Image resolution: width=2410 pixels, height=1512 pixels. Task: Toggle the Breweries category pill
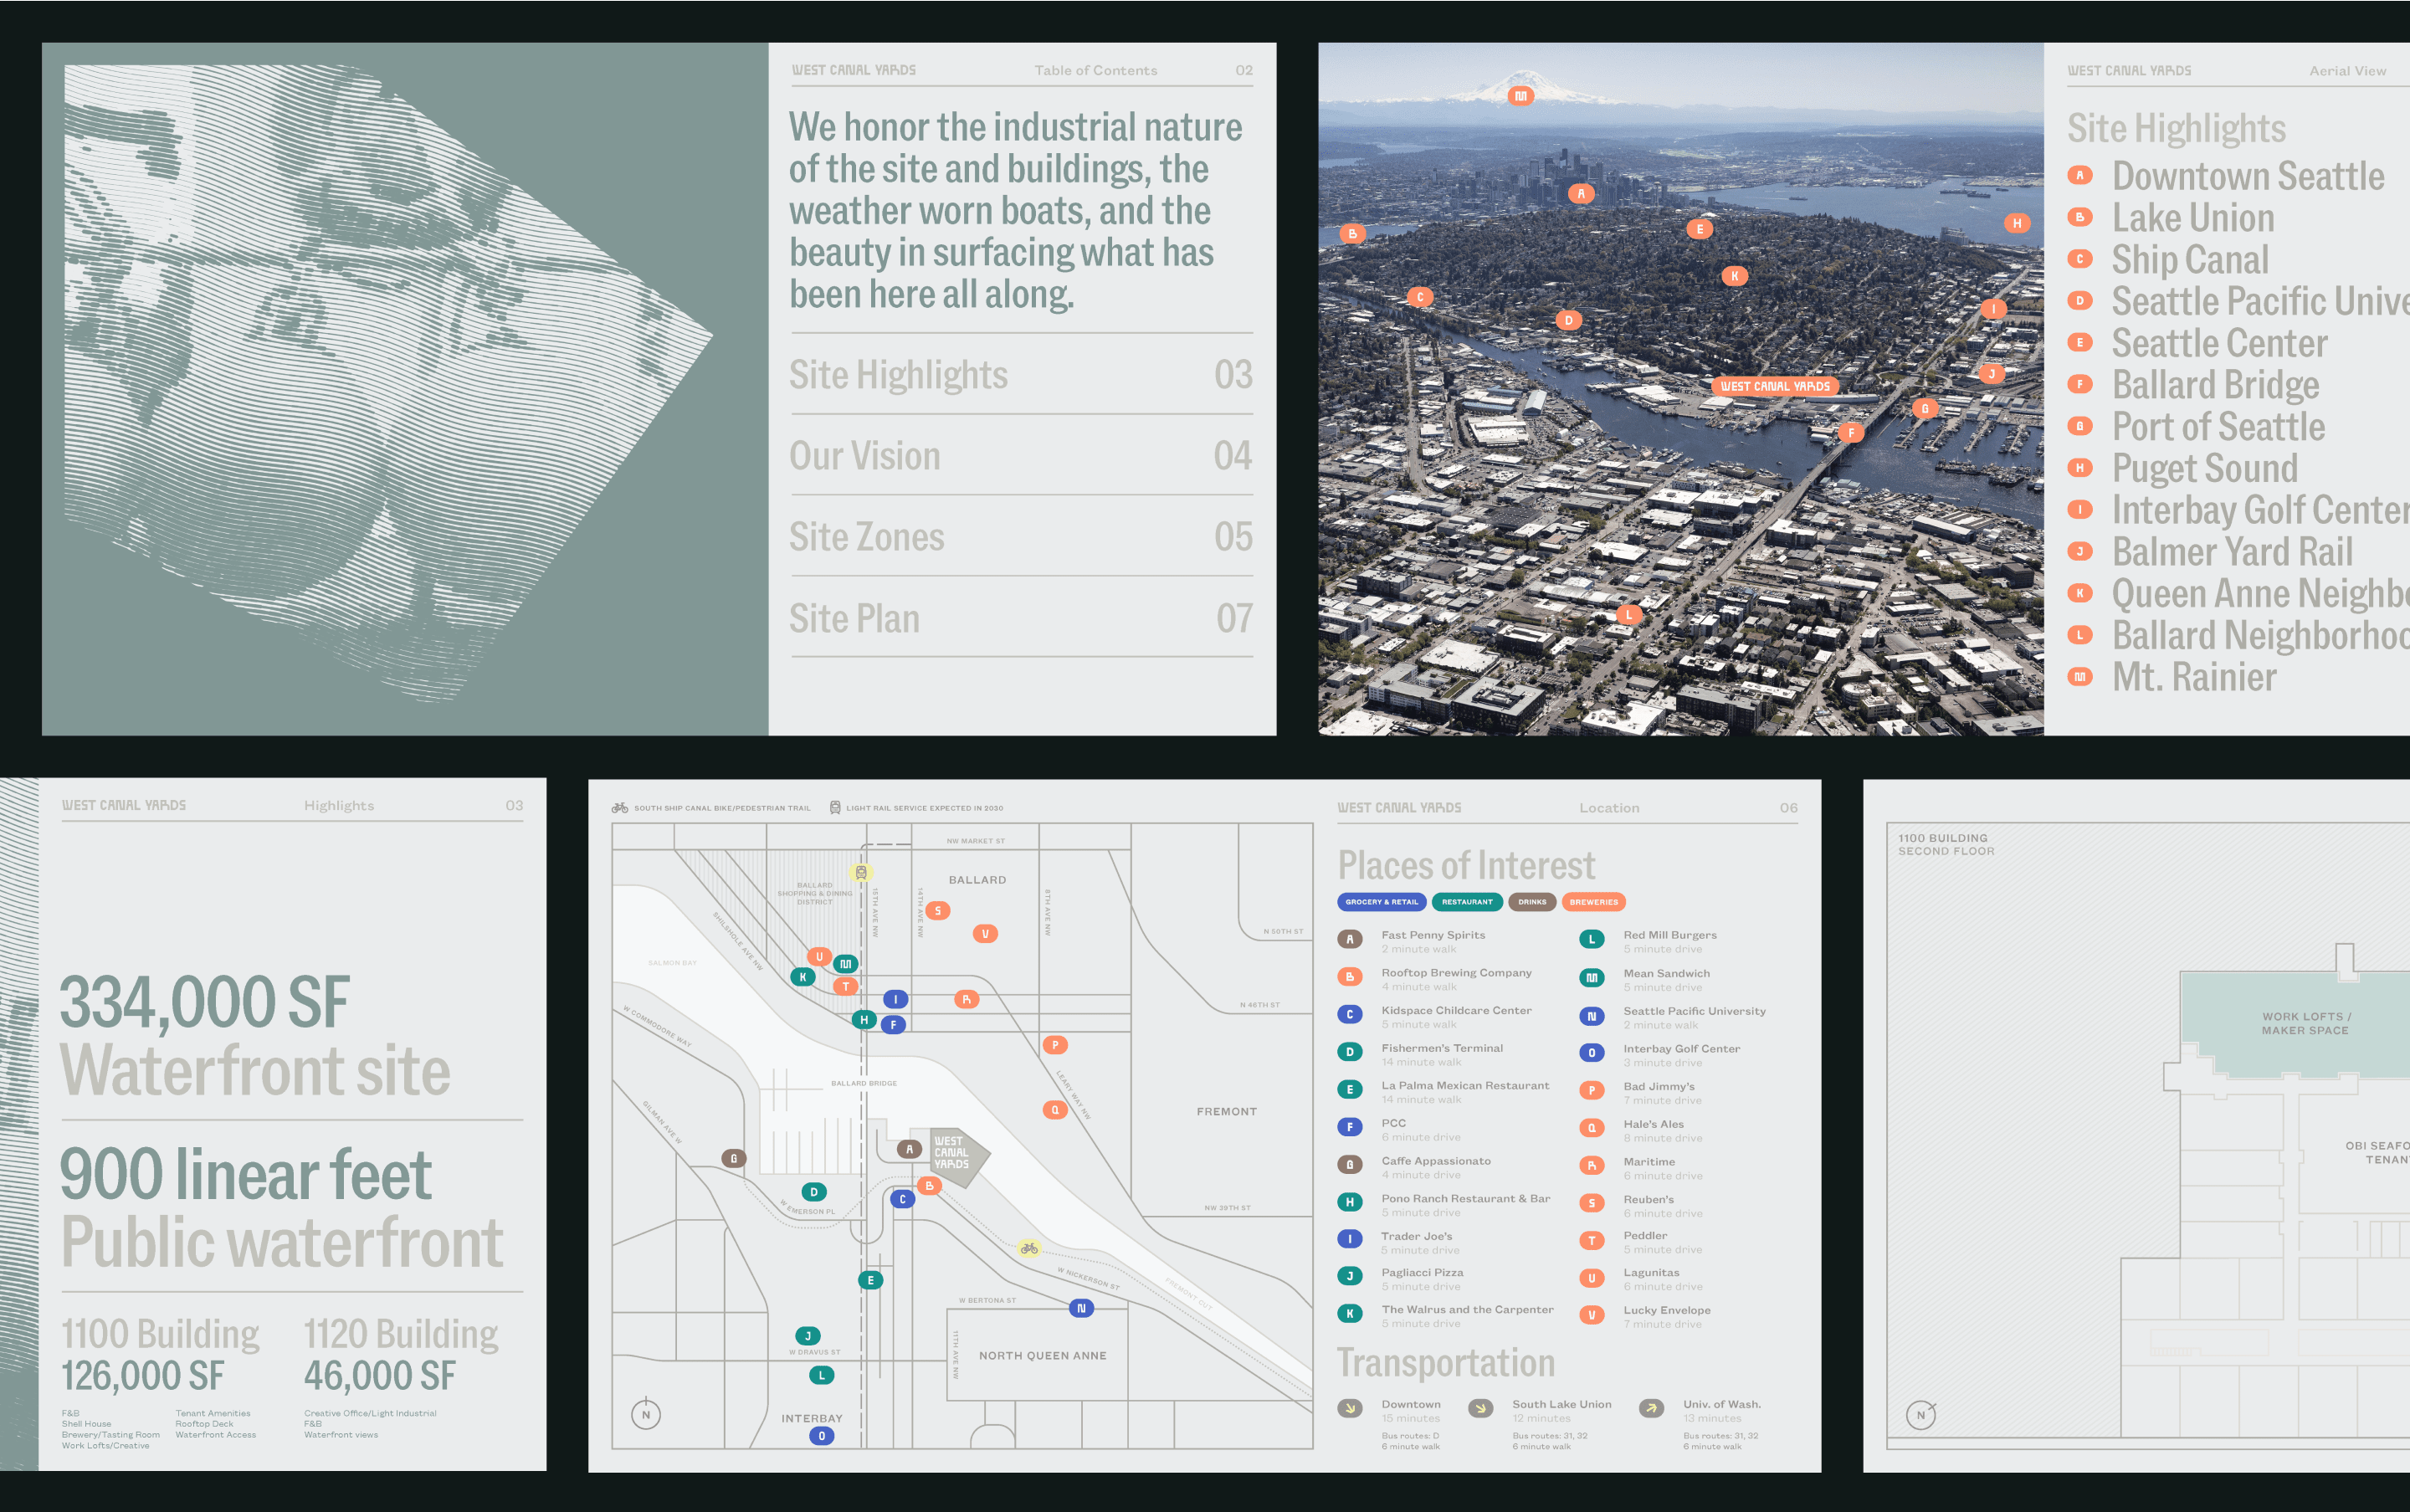[1593, 902]
